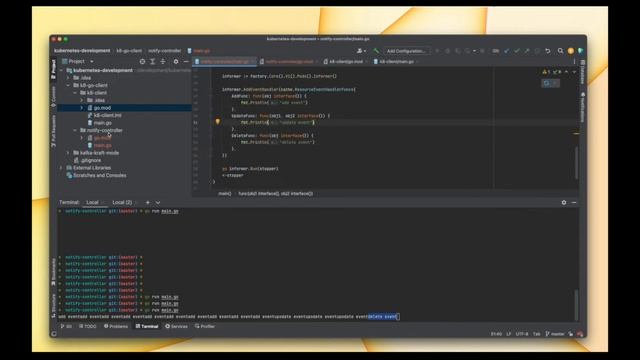Viewport: 640px width, 360px height.
Task: Open the Profiler tool window
Action: click(205, 327)
